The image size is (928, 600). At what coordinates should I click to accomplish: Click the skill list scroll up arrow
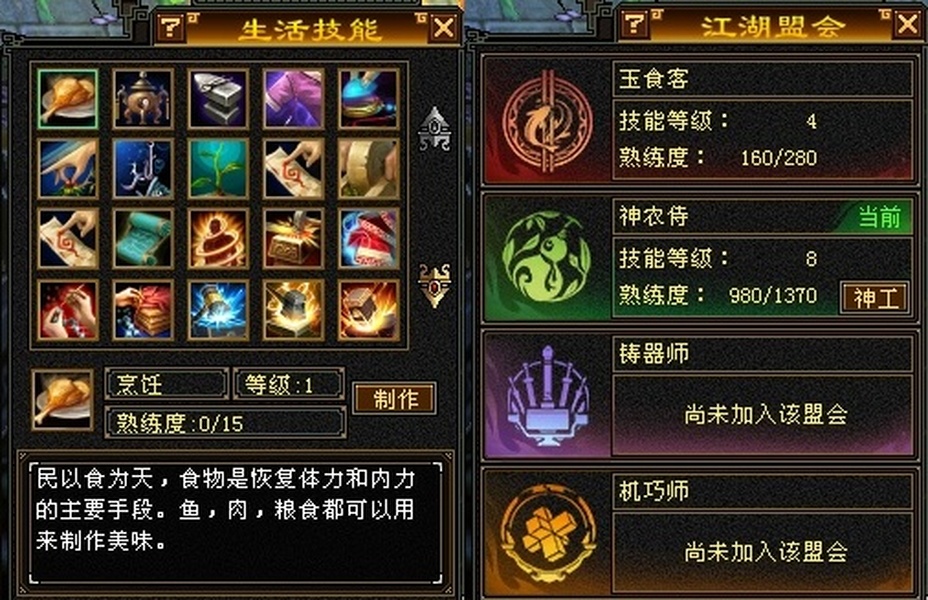click(x=434, y=128)
